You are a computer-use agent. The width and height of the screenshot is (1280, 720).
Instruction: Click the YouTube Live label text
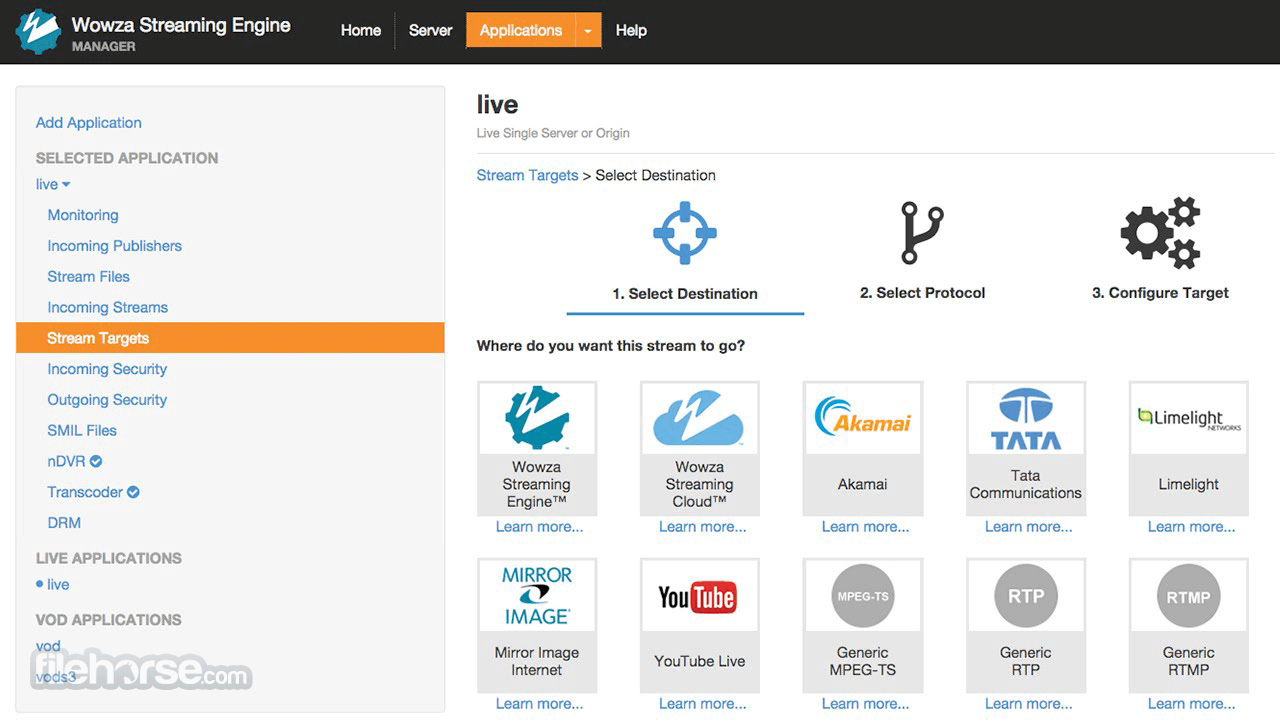pos(700,661)
